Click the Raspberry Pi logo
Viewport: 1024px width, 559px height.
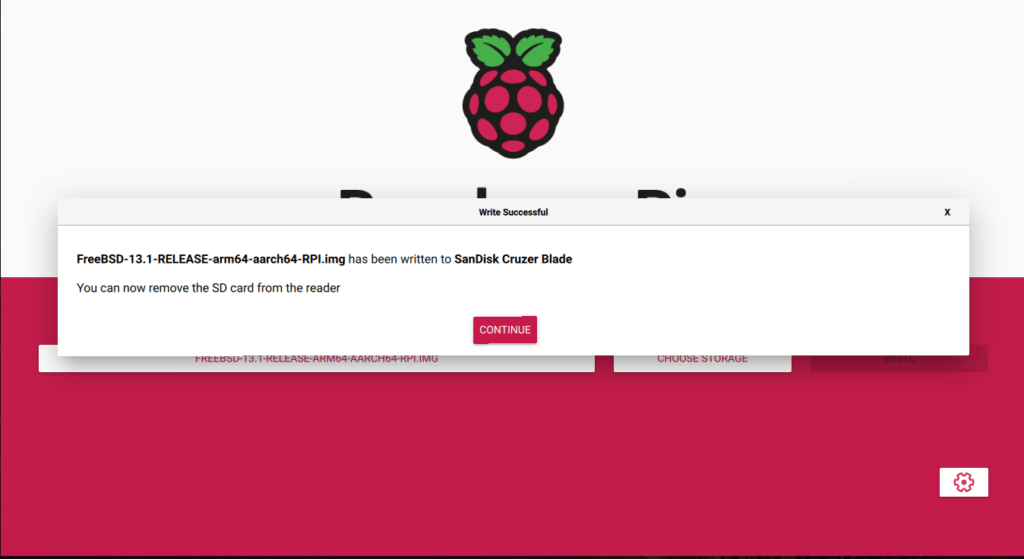tap(513, 93)
